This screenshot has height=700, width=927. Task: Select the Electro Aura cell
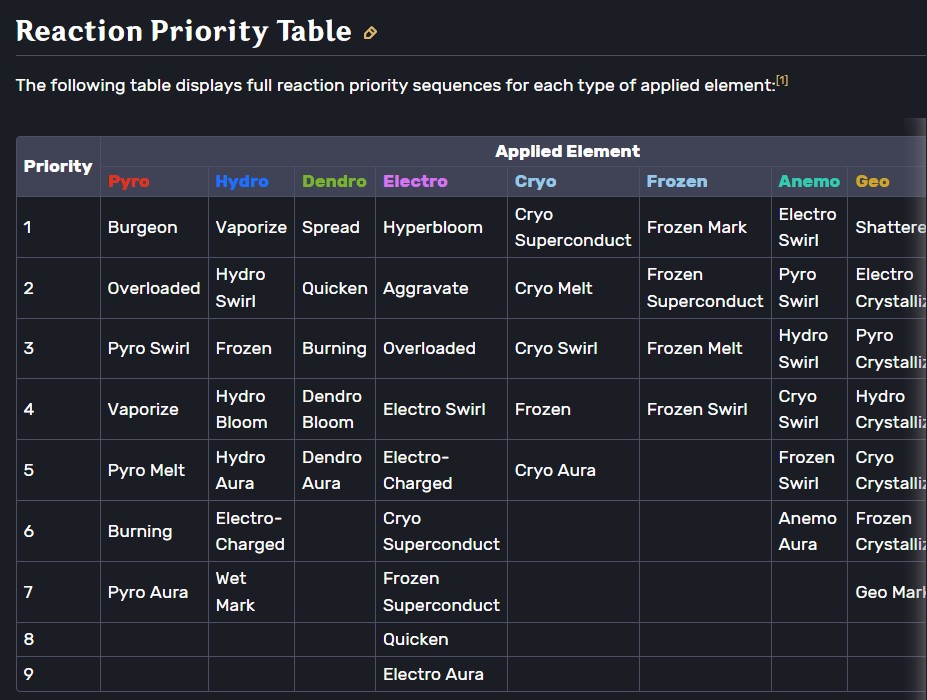433,674
